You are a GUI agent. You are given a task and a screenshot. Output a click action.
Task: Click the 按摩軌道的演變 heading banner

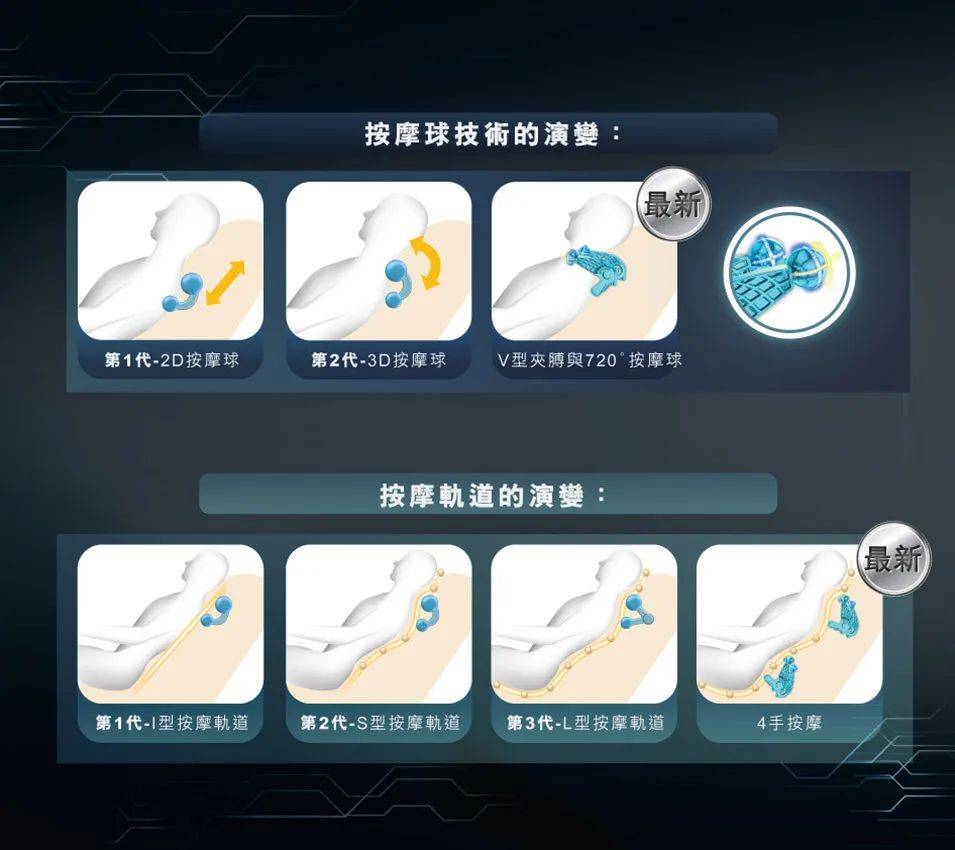coord(488,494)
